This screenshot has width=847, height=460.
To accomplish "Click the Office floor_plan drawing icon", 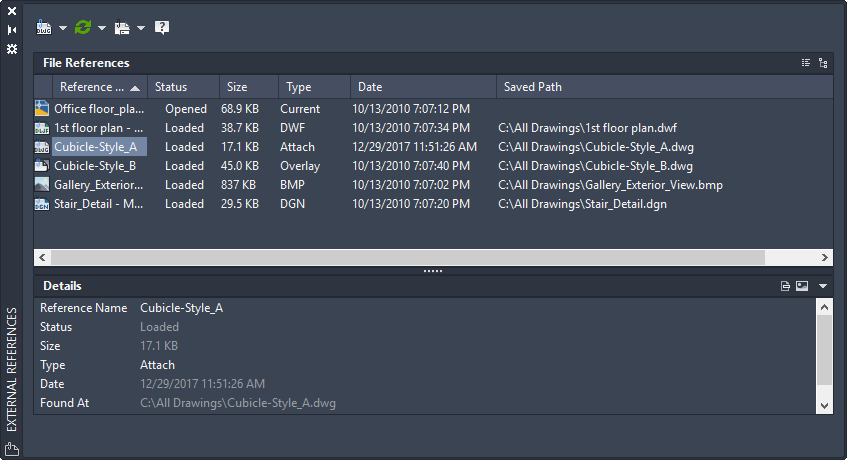I will (x=42, y=109).
